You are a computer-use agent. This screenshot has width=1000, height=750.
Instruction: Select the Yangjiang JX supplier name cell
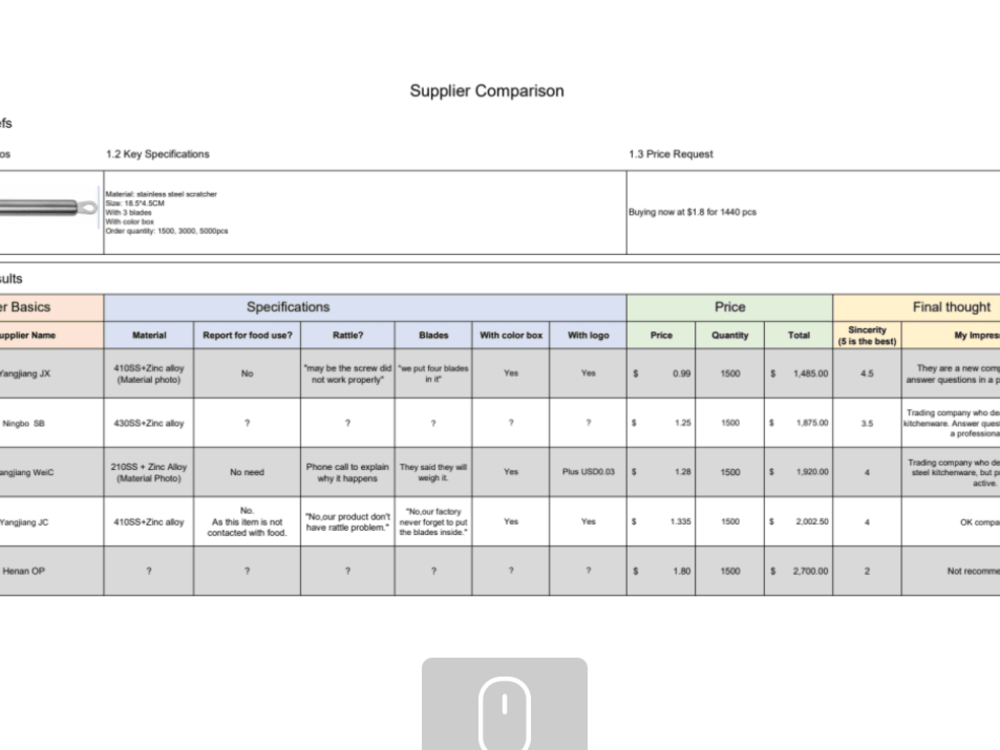pos(51,373)
